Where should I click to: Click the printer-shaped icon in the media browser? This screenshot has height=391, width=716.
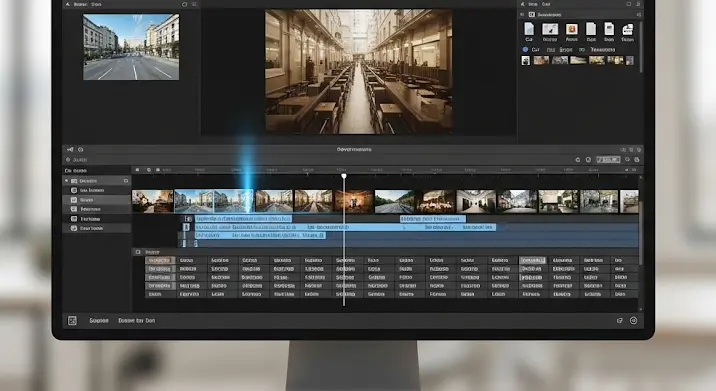tap(628, 30)
